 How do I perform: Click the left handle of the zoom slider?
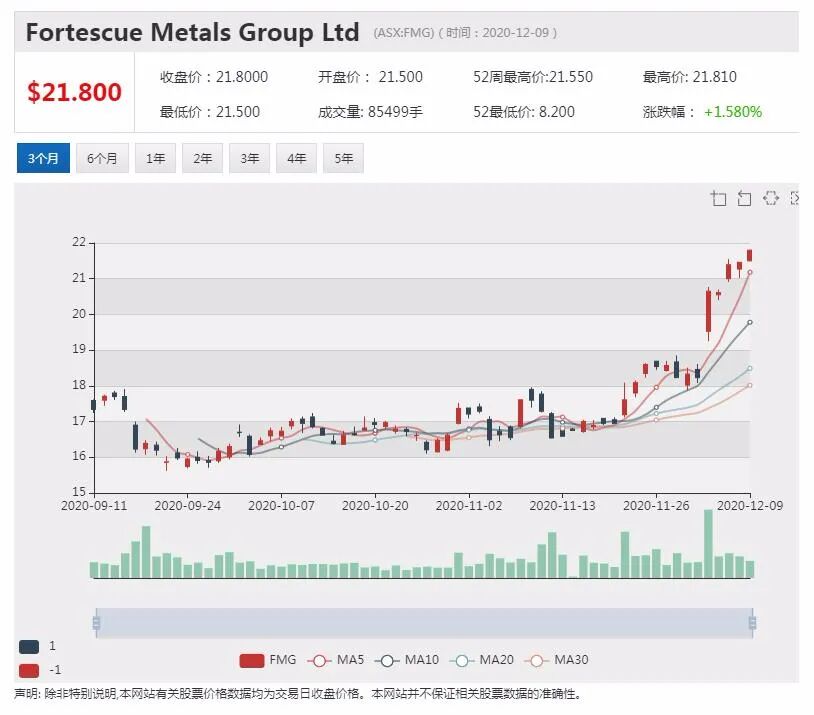(96, 622)
